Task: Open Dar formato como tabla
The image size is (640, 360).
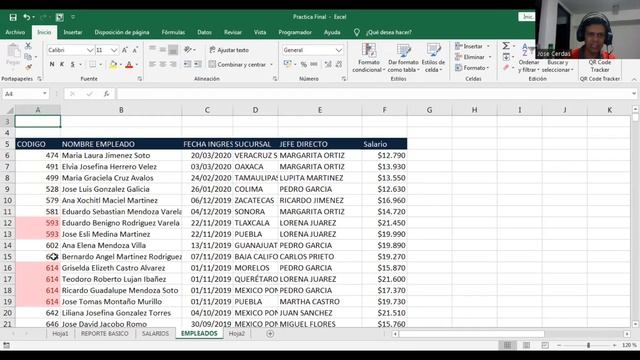Action: point(403,58)
